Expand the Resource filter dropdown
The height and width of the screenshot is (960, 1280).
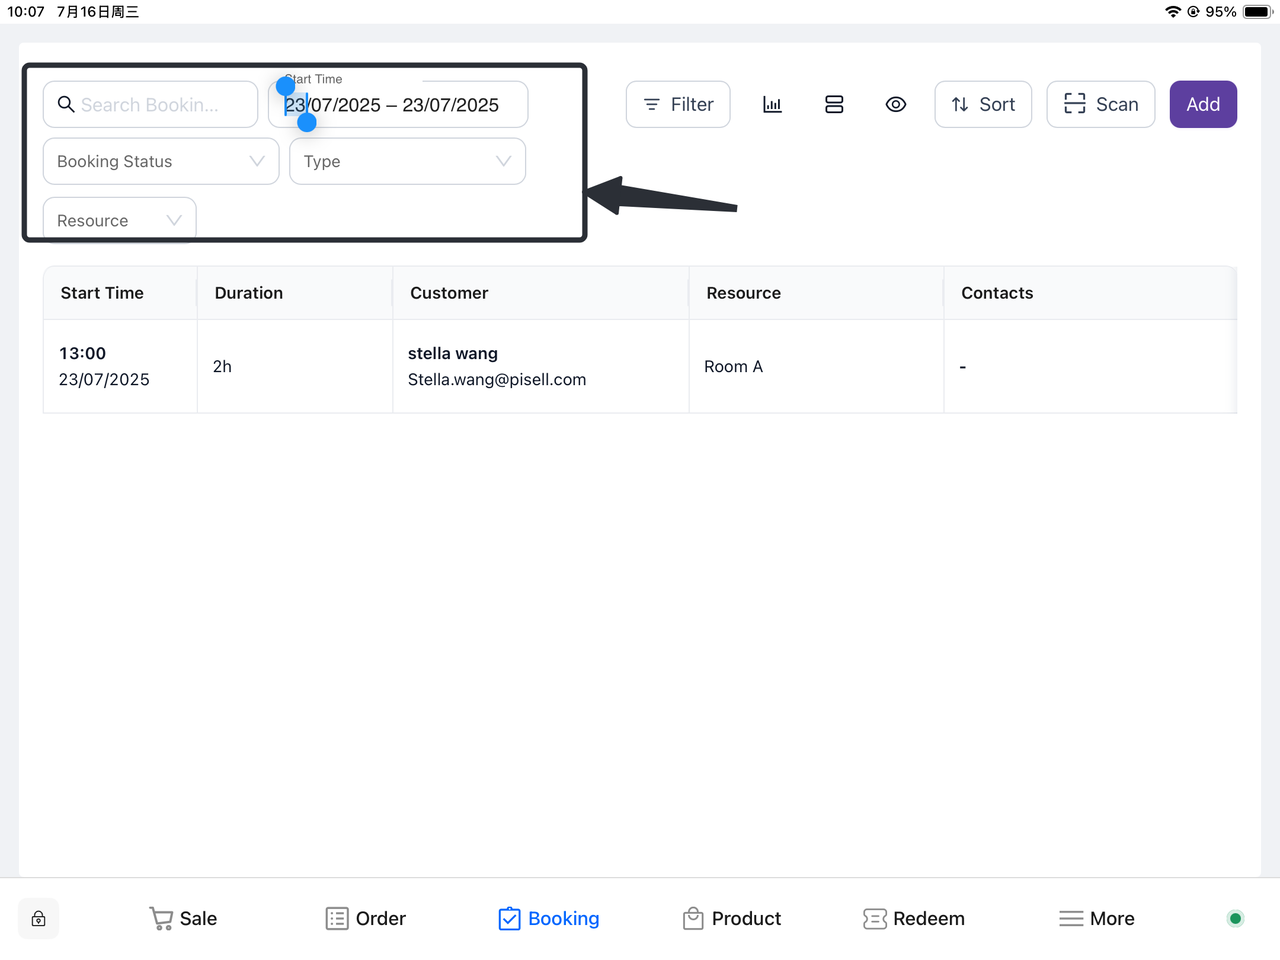[x=119, y=220]
